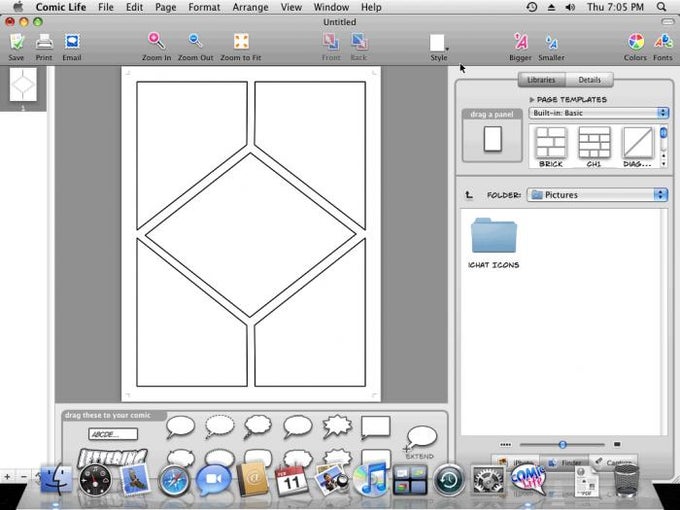This screenshot has width=680, height=510.
Task: Click the Smaller text icon
Action: (551, 42)
